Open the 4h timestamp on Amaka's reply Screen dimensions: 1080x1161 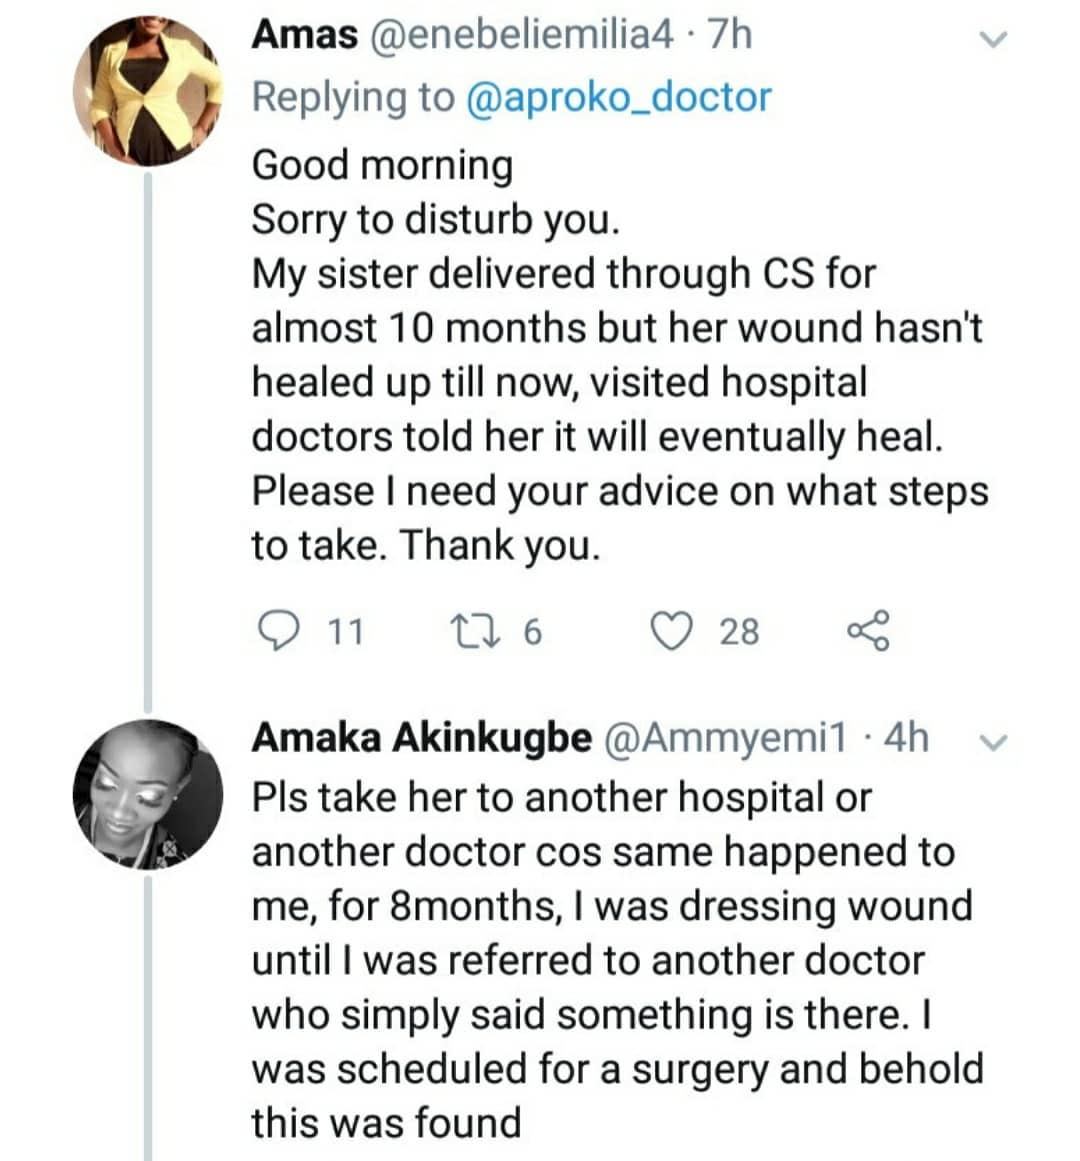point(907,738)
